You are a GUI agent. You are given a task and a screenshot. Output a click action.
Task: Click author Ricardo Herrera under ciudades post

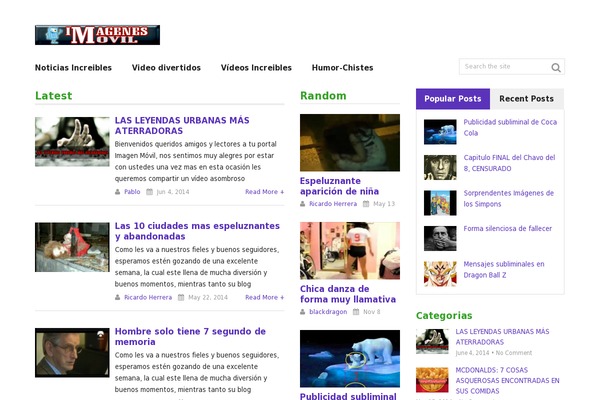click(x=148, y=297)
